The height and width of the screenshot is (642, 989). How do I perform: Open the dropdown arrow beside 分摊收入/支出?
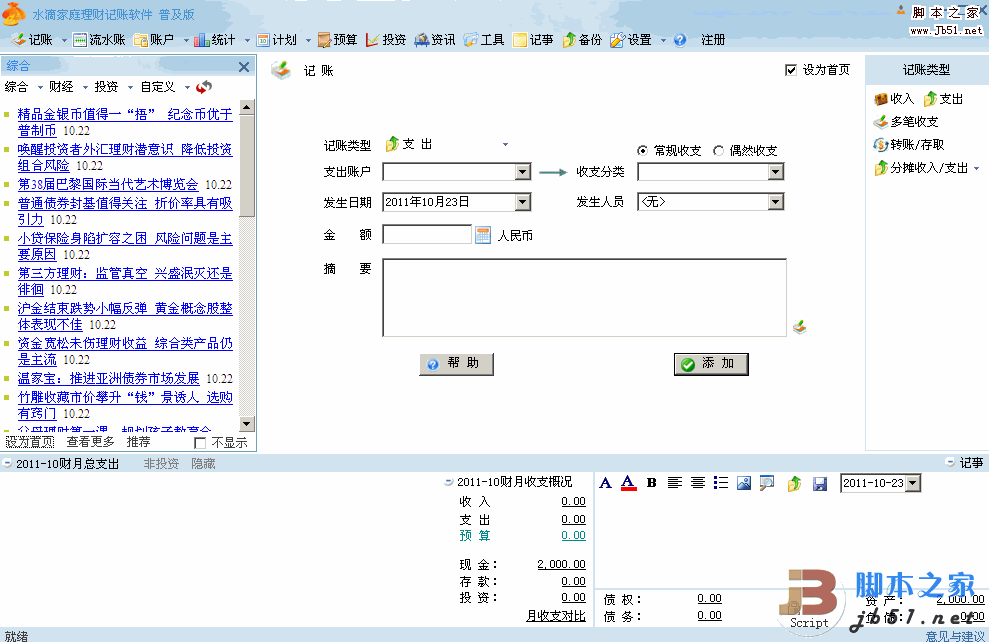pyautogui.click(x=977, y=168)
